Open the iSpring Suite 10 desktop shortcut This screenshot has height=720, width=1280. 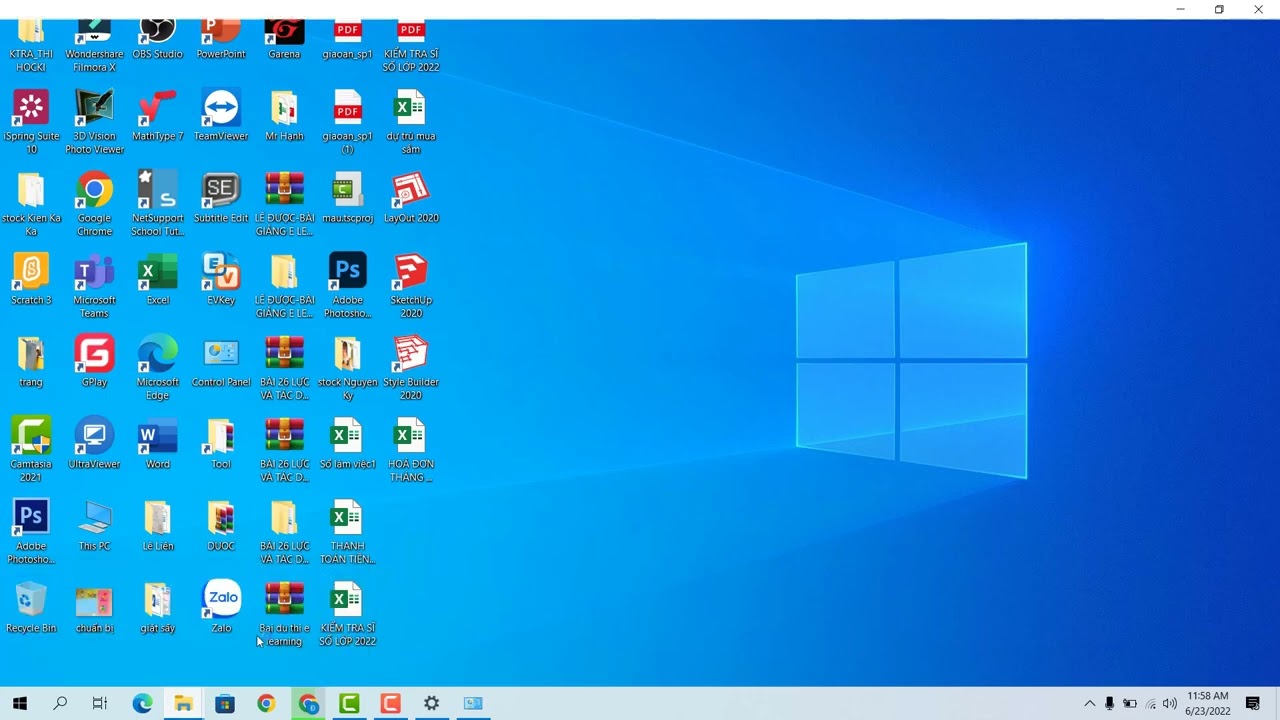31,121
